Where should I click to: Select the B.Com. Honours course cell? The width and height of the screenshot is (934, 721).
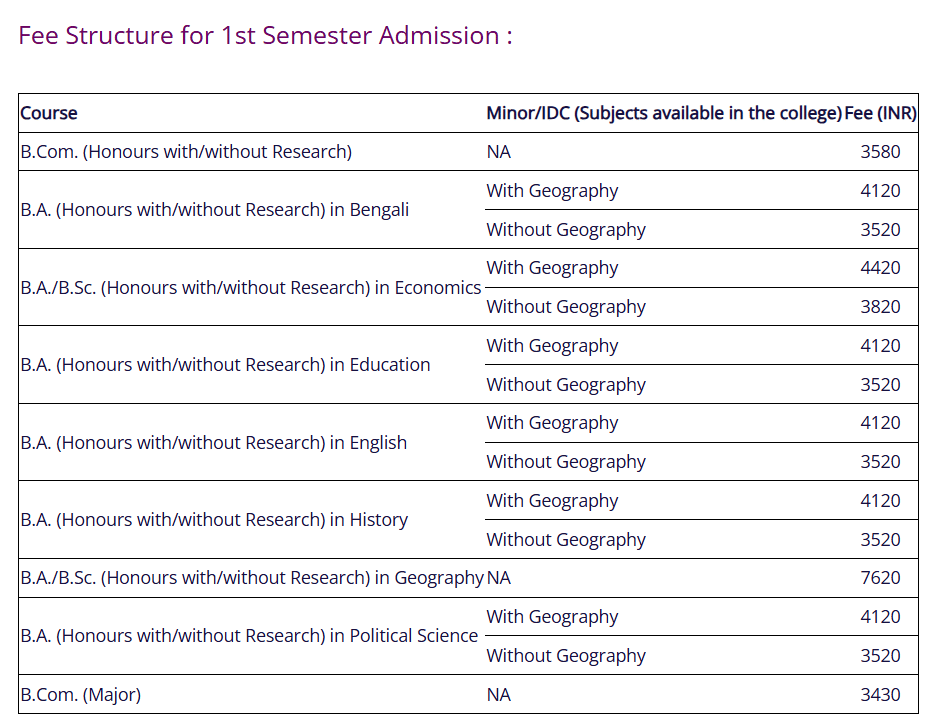(186, 152)
